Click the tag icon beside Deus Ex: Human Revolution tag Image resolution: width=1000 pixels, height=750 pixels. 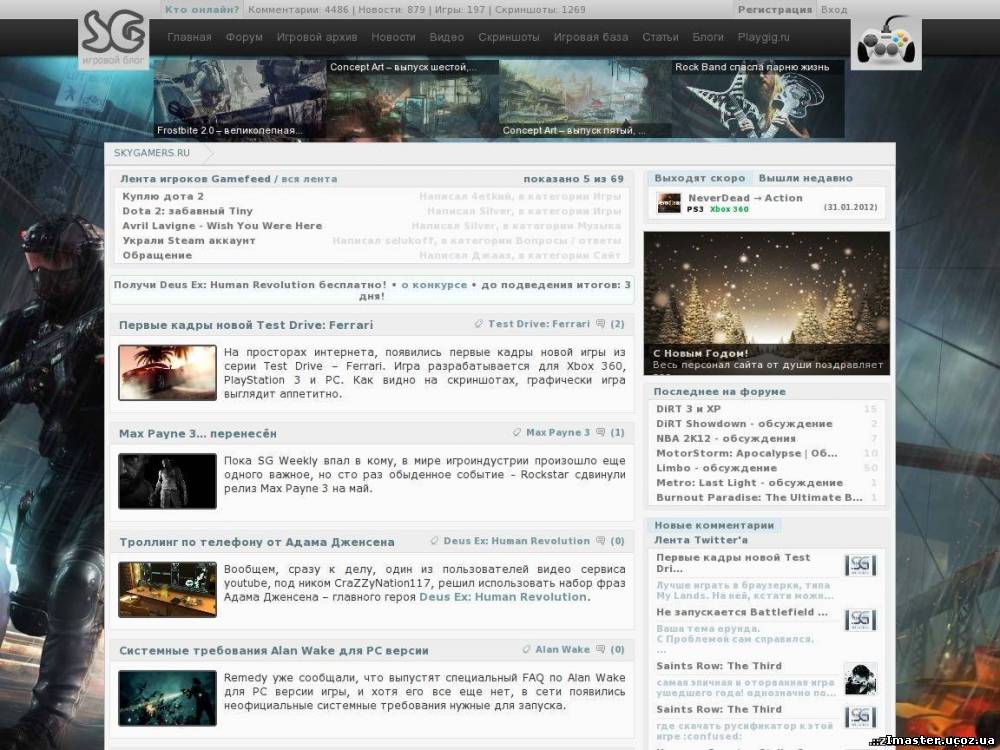(x=434, y=541)
